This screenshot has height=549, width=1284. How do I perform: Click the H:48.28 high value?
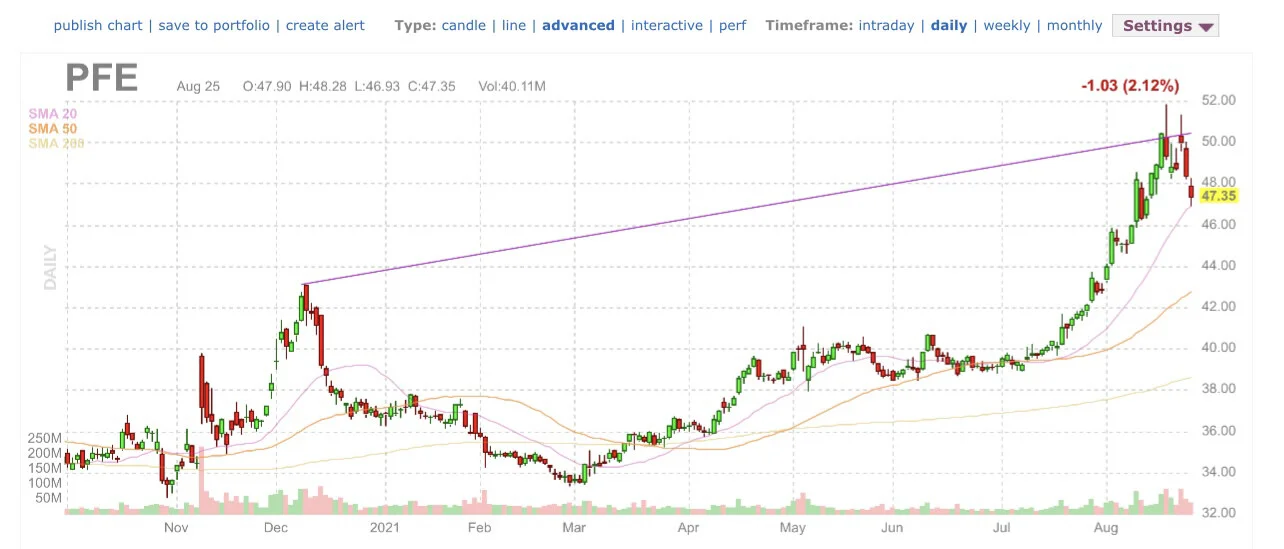(322, 87)
